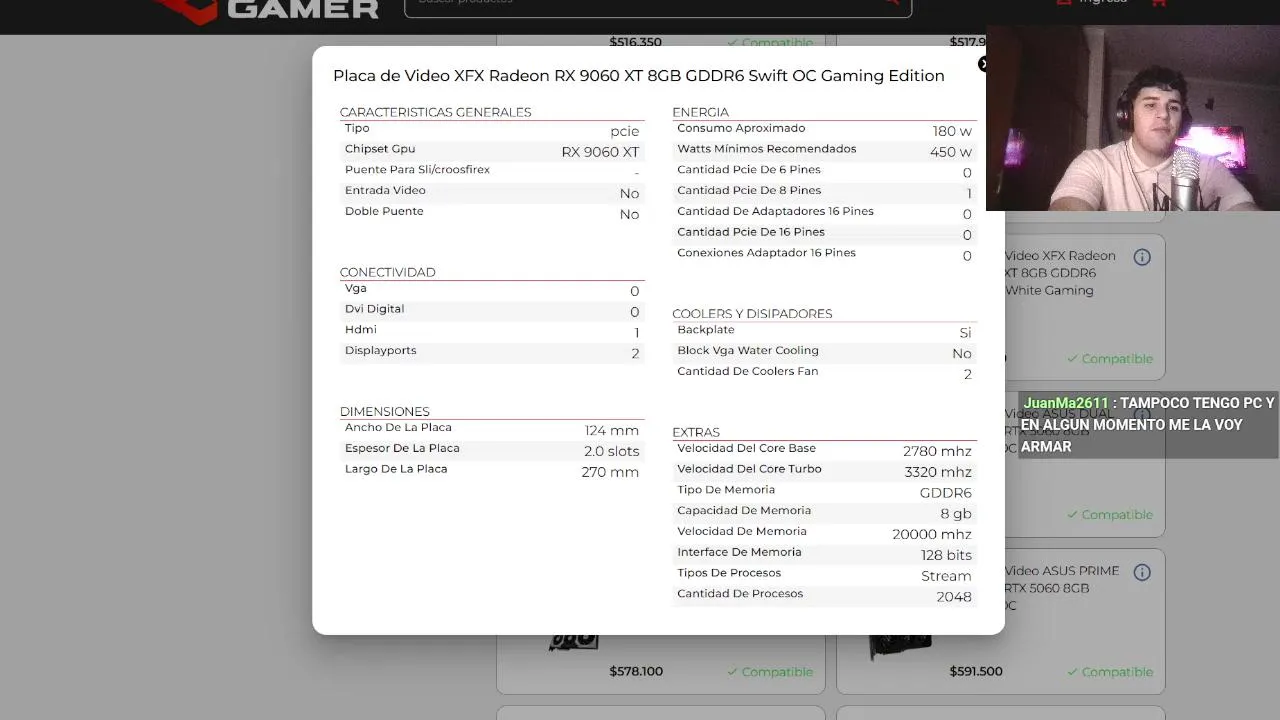Select the Backplate value Si
The width and height of the screenshot is (1280, 720).
[965, 332]
